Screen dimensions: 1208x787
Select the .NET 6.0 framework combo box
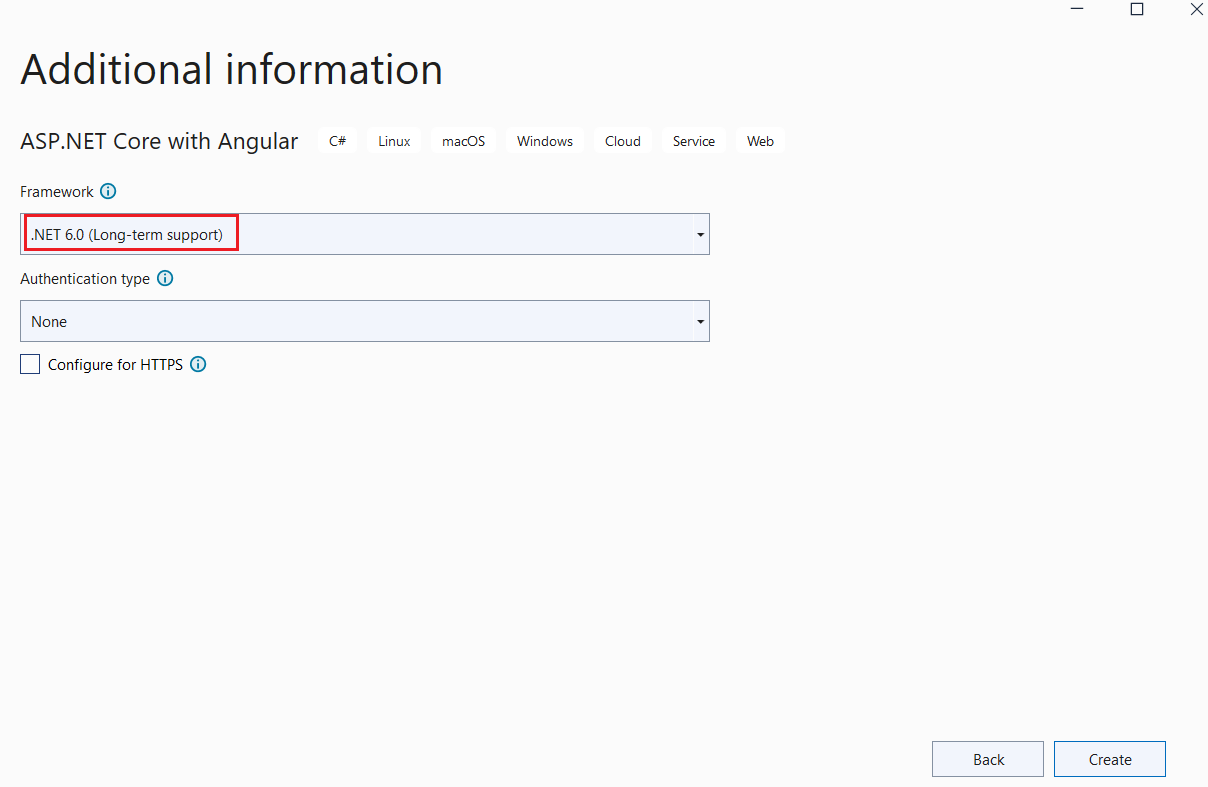(360, 235)
